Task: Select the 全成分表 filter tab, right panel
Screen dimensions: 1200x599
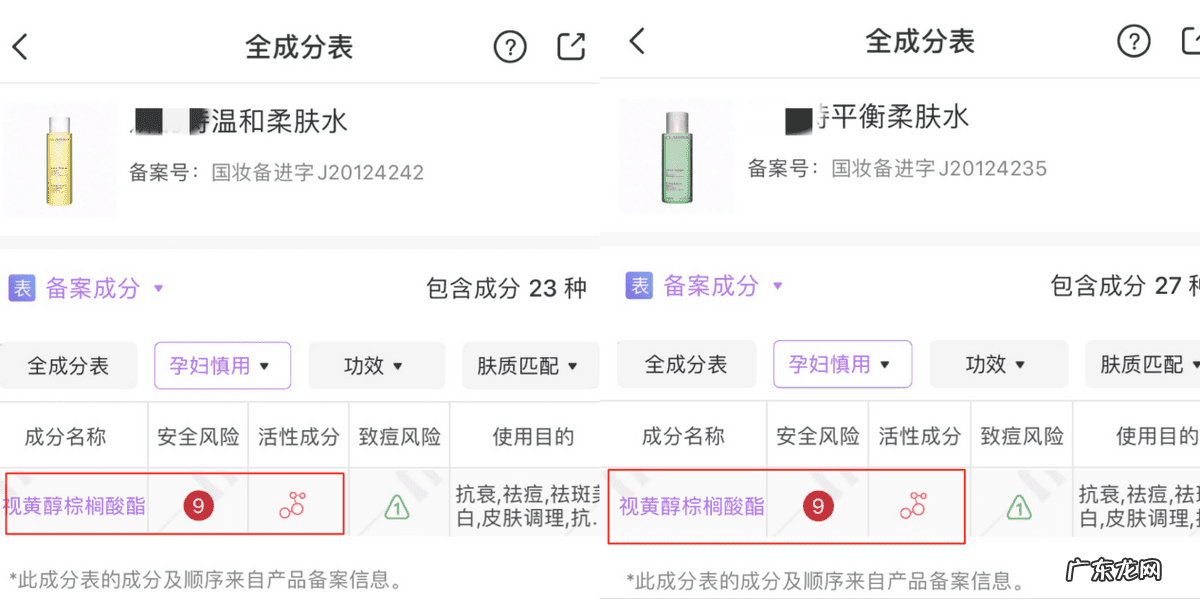Action: 686,365
